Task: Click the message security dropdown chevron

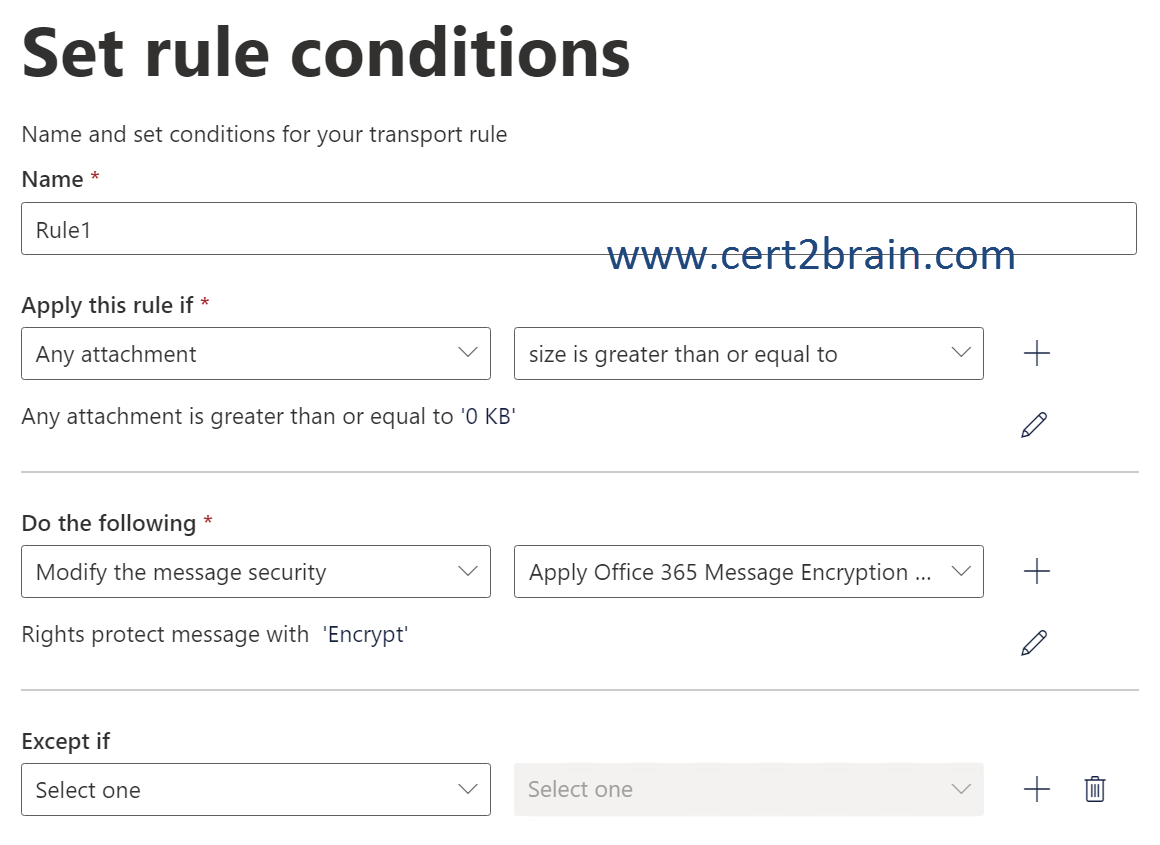Action: pos(468,571)
